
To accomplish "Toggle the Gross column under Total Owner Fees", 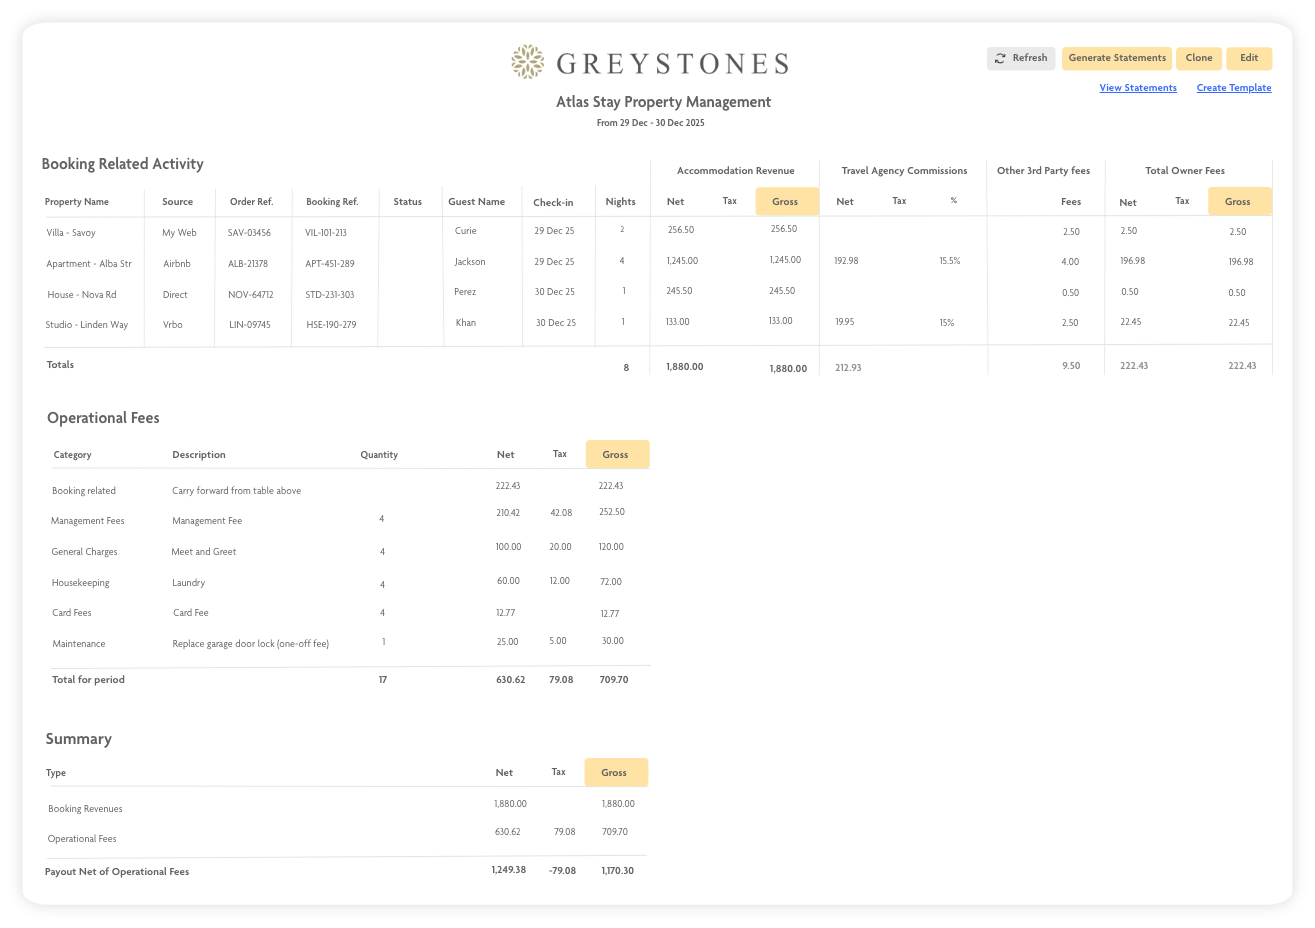I will click(1239, 201).
